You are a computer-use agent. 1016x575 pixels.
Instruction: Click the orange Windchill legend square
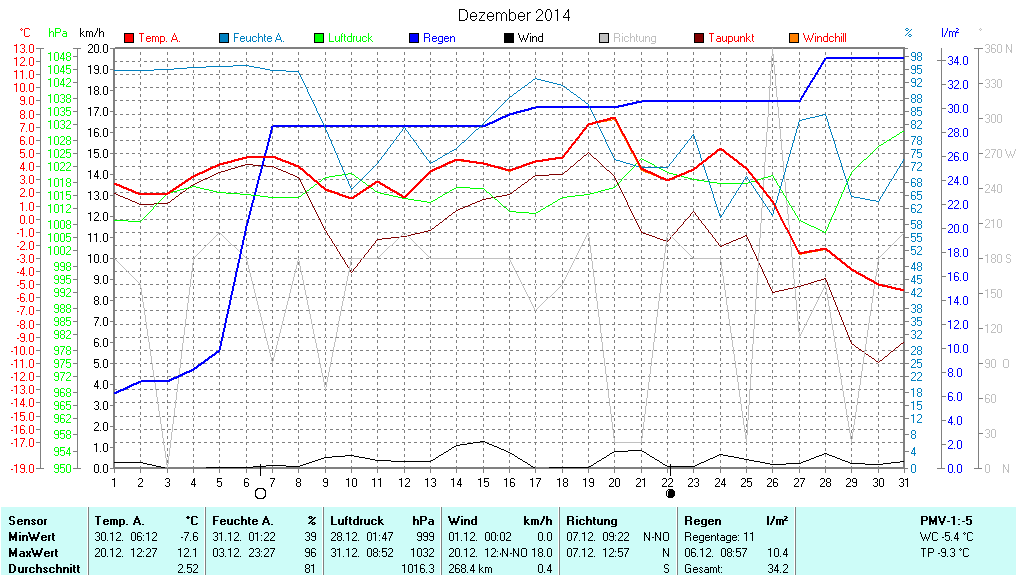pos(794,38)
